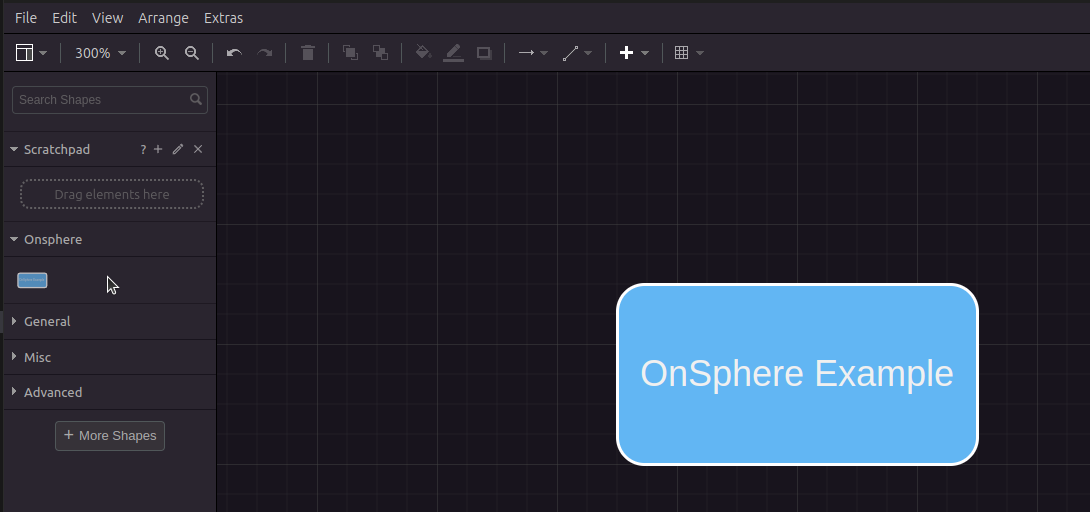
Task: Open the File menu
Action: pyautogui.click(x=26, y=18)
